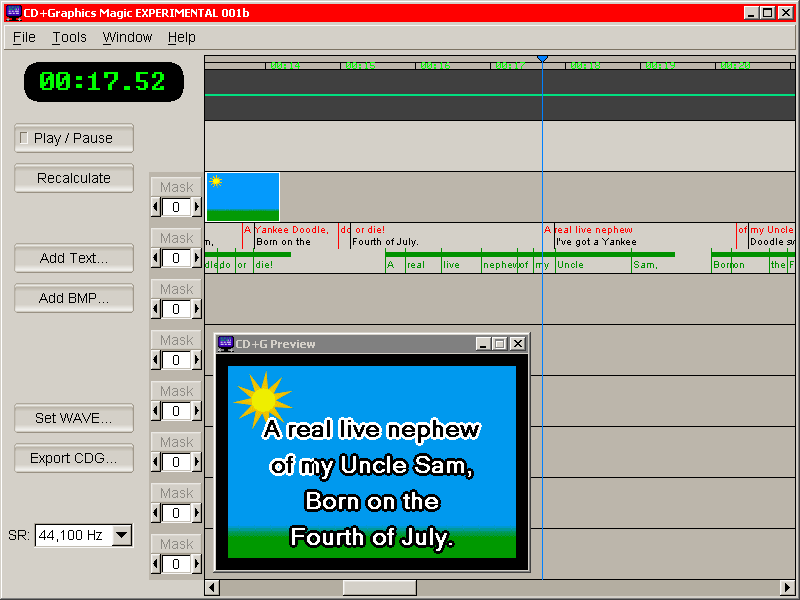Click the Add BMP... button
800x600 pixels.
(x=74, y=298)
